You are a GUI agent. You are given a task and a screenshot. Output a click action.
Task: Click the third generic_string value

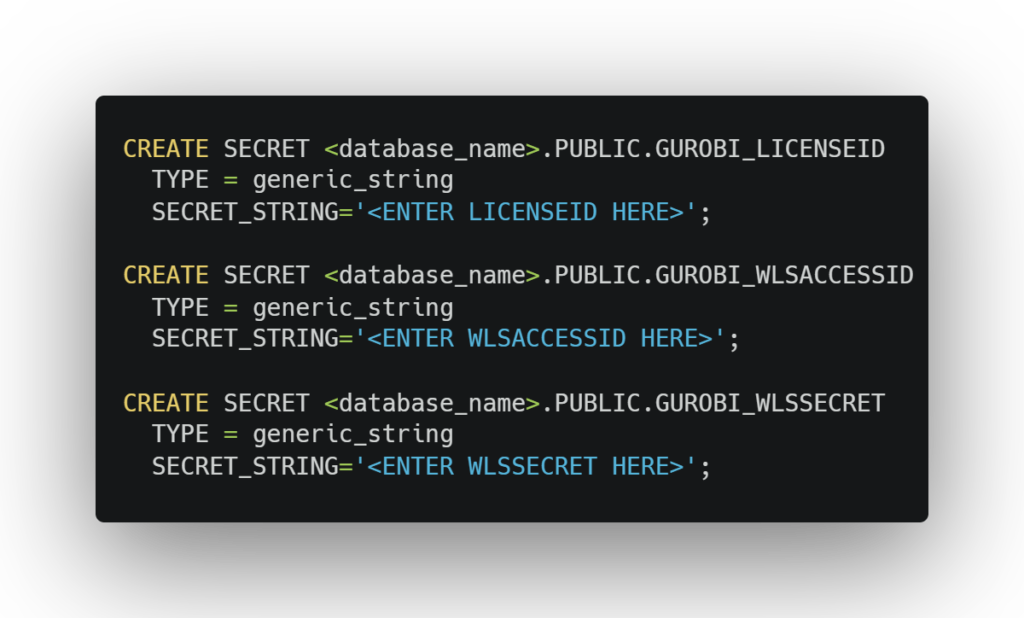pos(353,434)
